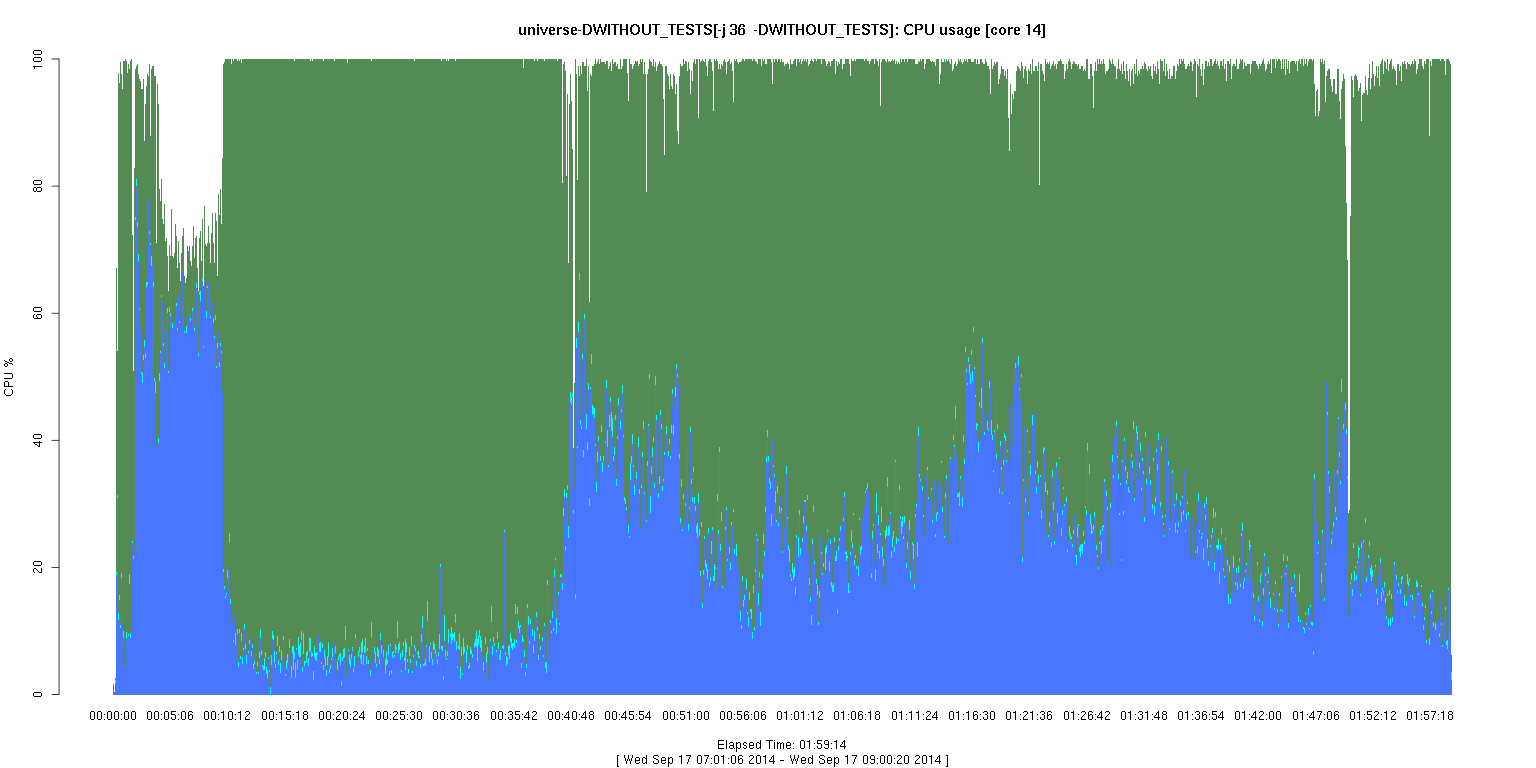Image resolution: width=1536 pixels, height=768 pixels.
Task: Click the 00:40:48 time label
Action: 571,716
